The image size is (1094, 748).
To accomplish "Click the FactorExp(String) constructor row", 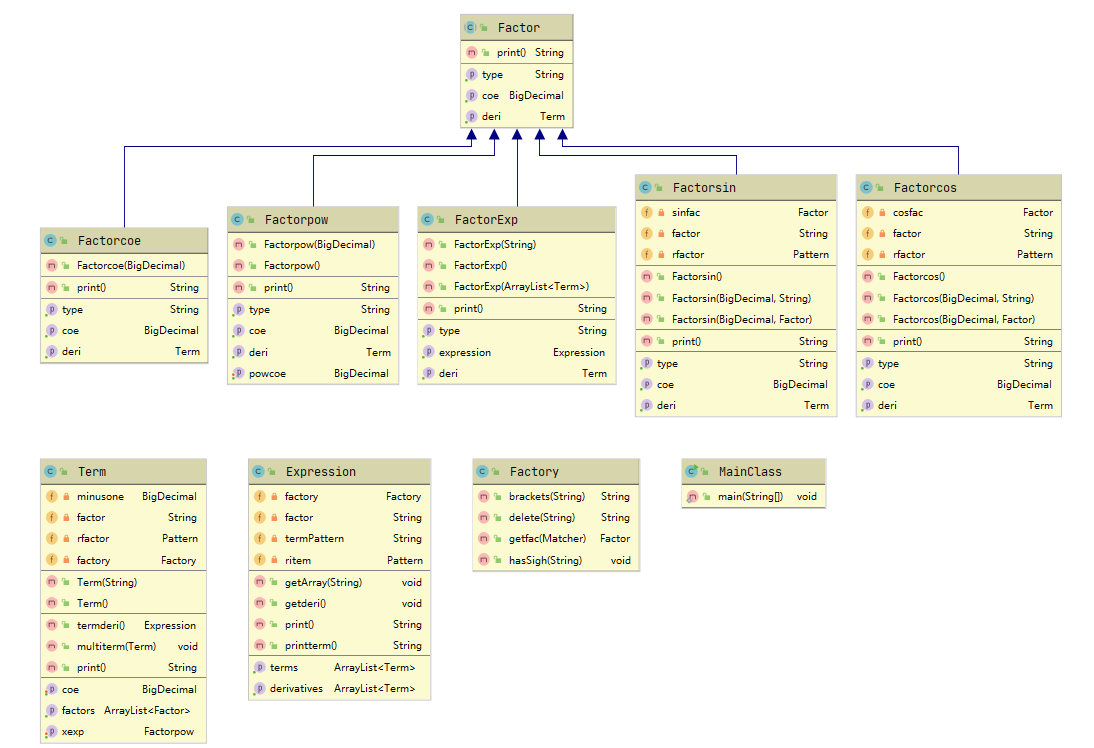I will [x=516, y=244].
